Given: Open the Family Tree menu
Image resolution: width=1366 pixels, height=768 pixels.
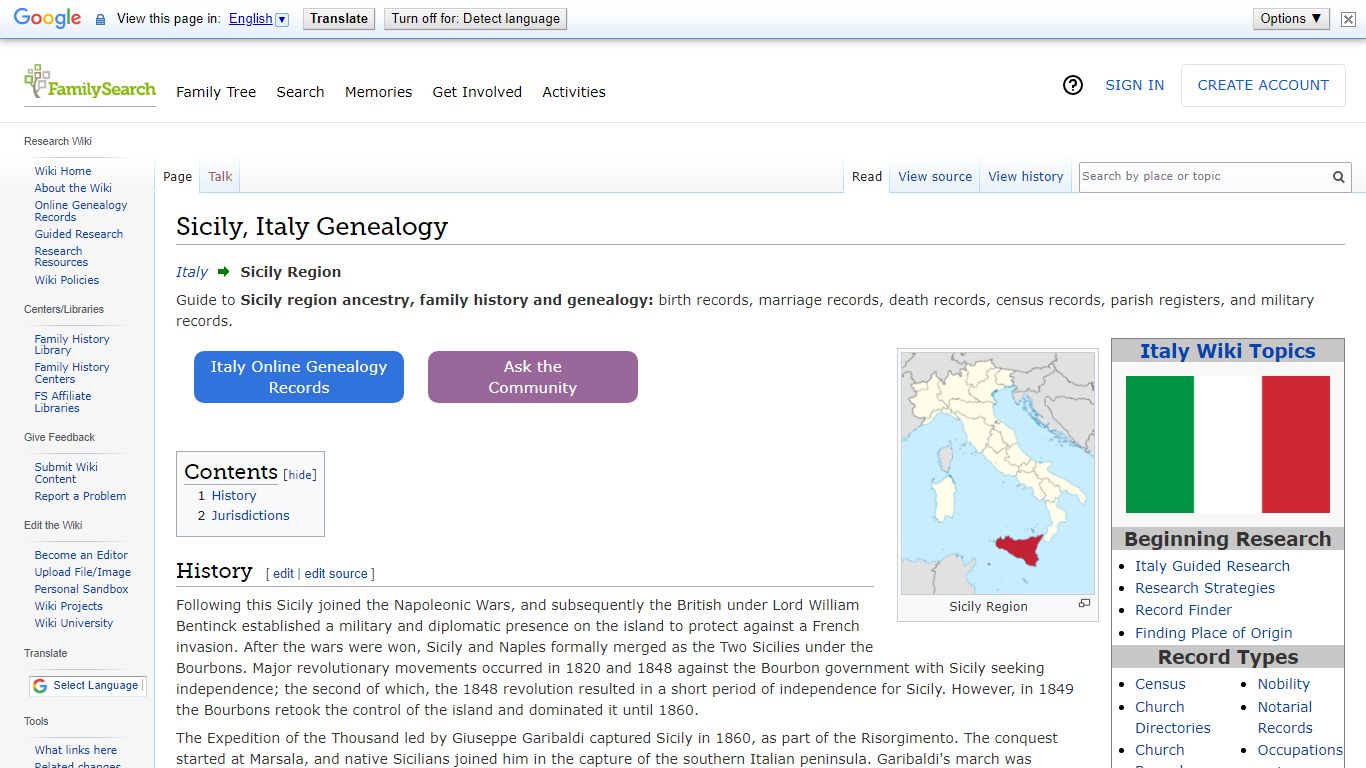Looking at the screenshot, I should [216, 92].
